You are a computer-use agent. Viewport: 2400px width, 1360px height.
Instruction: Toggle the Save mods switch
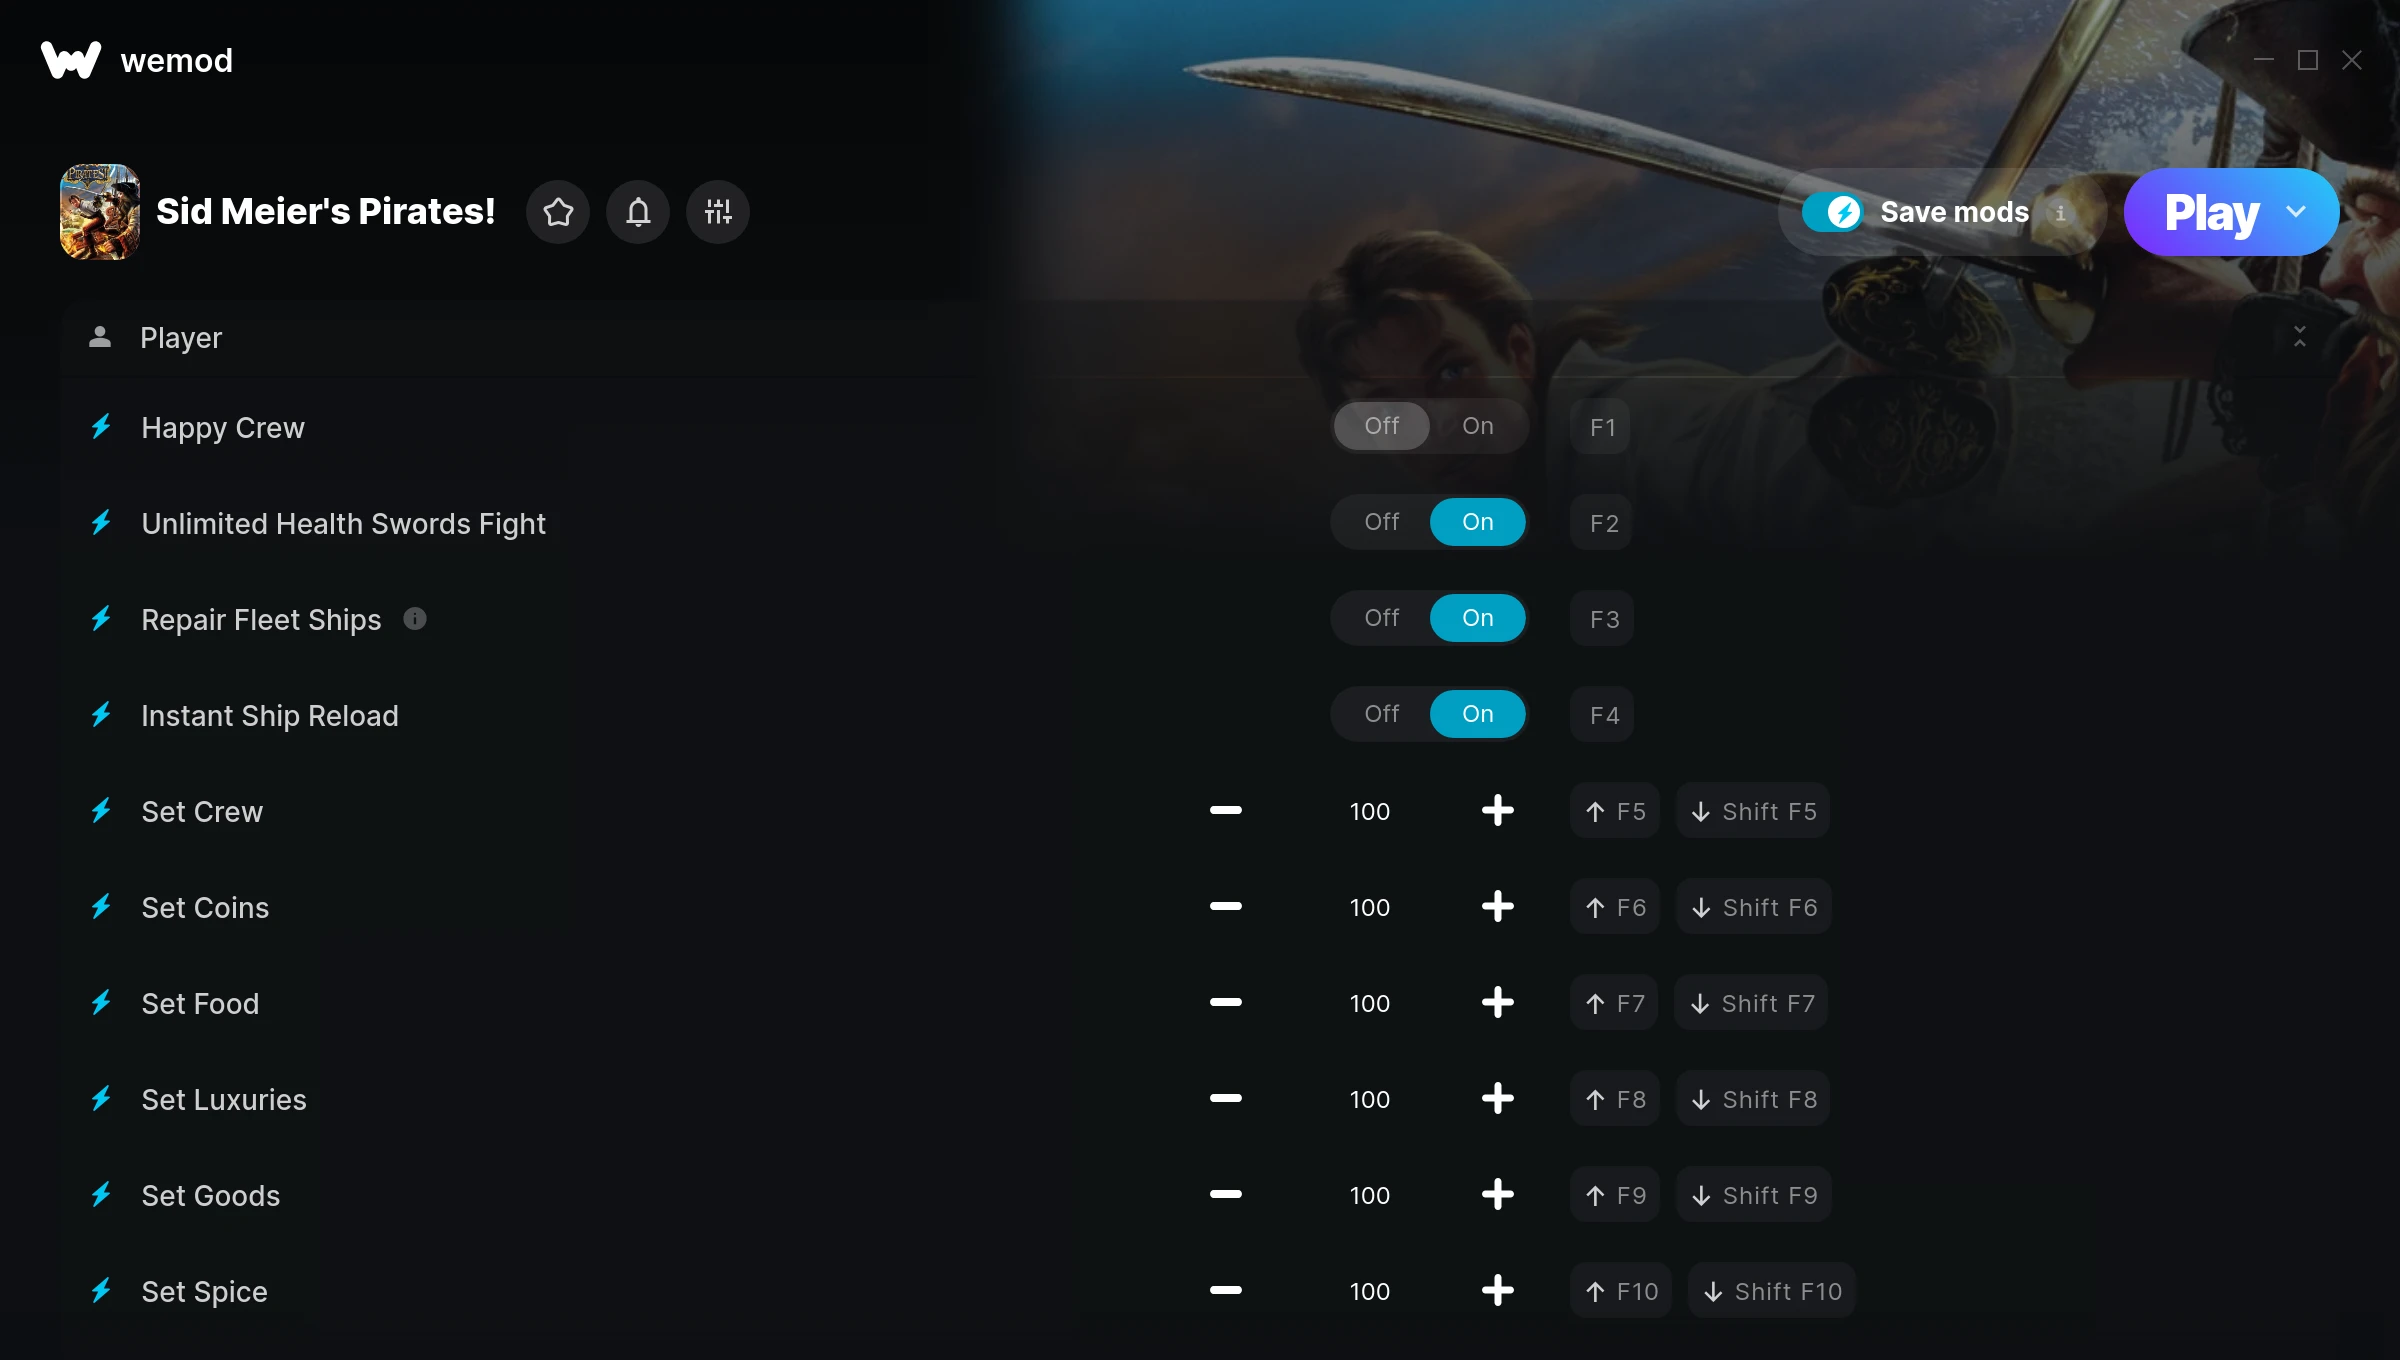tap(1832, 212)
